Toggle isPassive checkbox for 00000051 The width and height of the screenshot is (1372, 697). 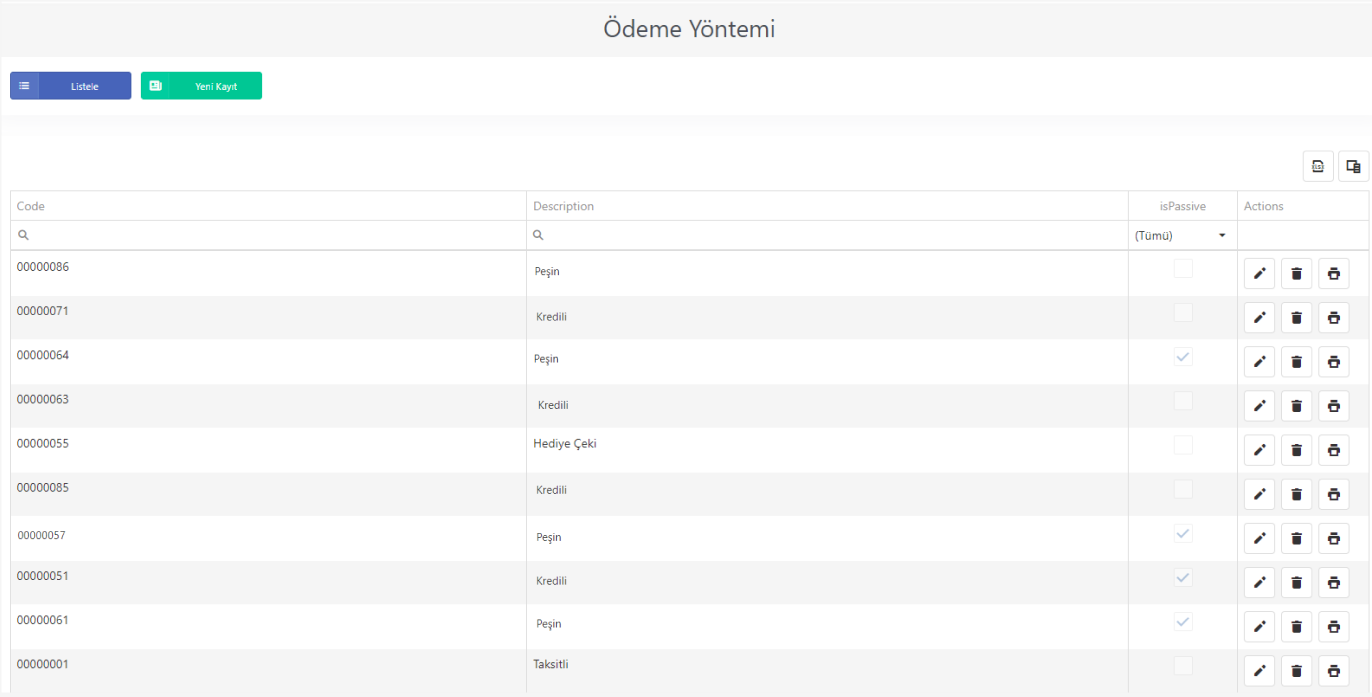click(x=1183, y=577)
